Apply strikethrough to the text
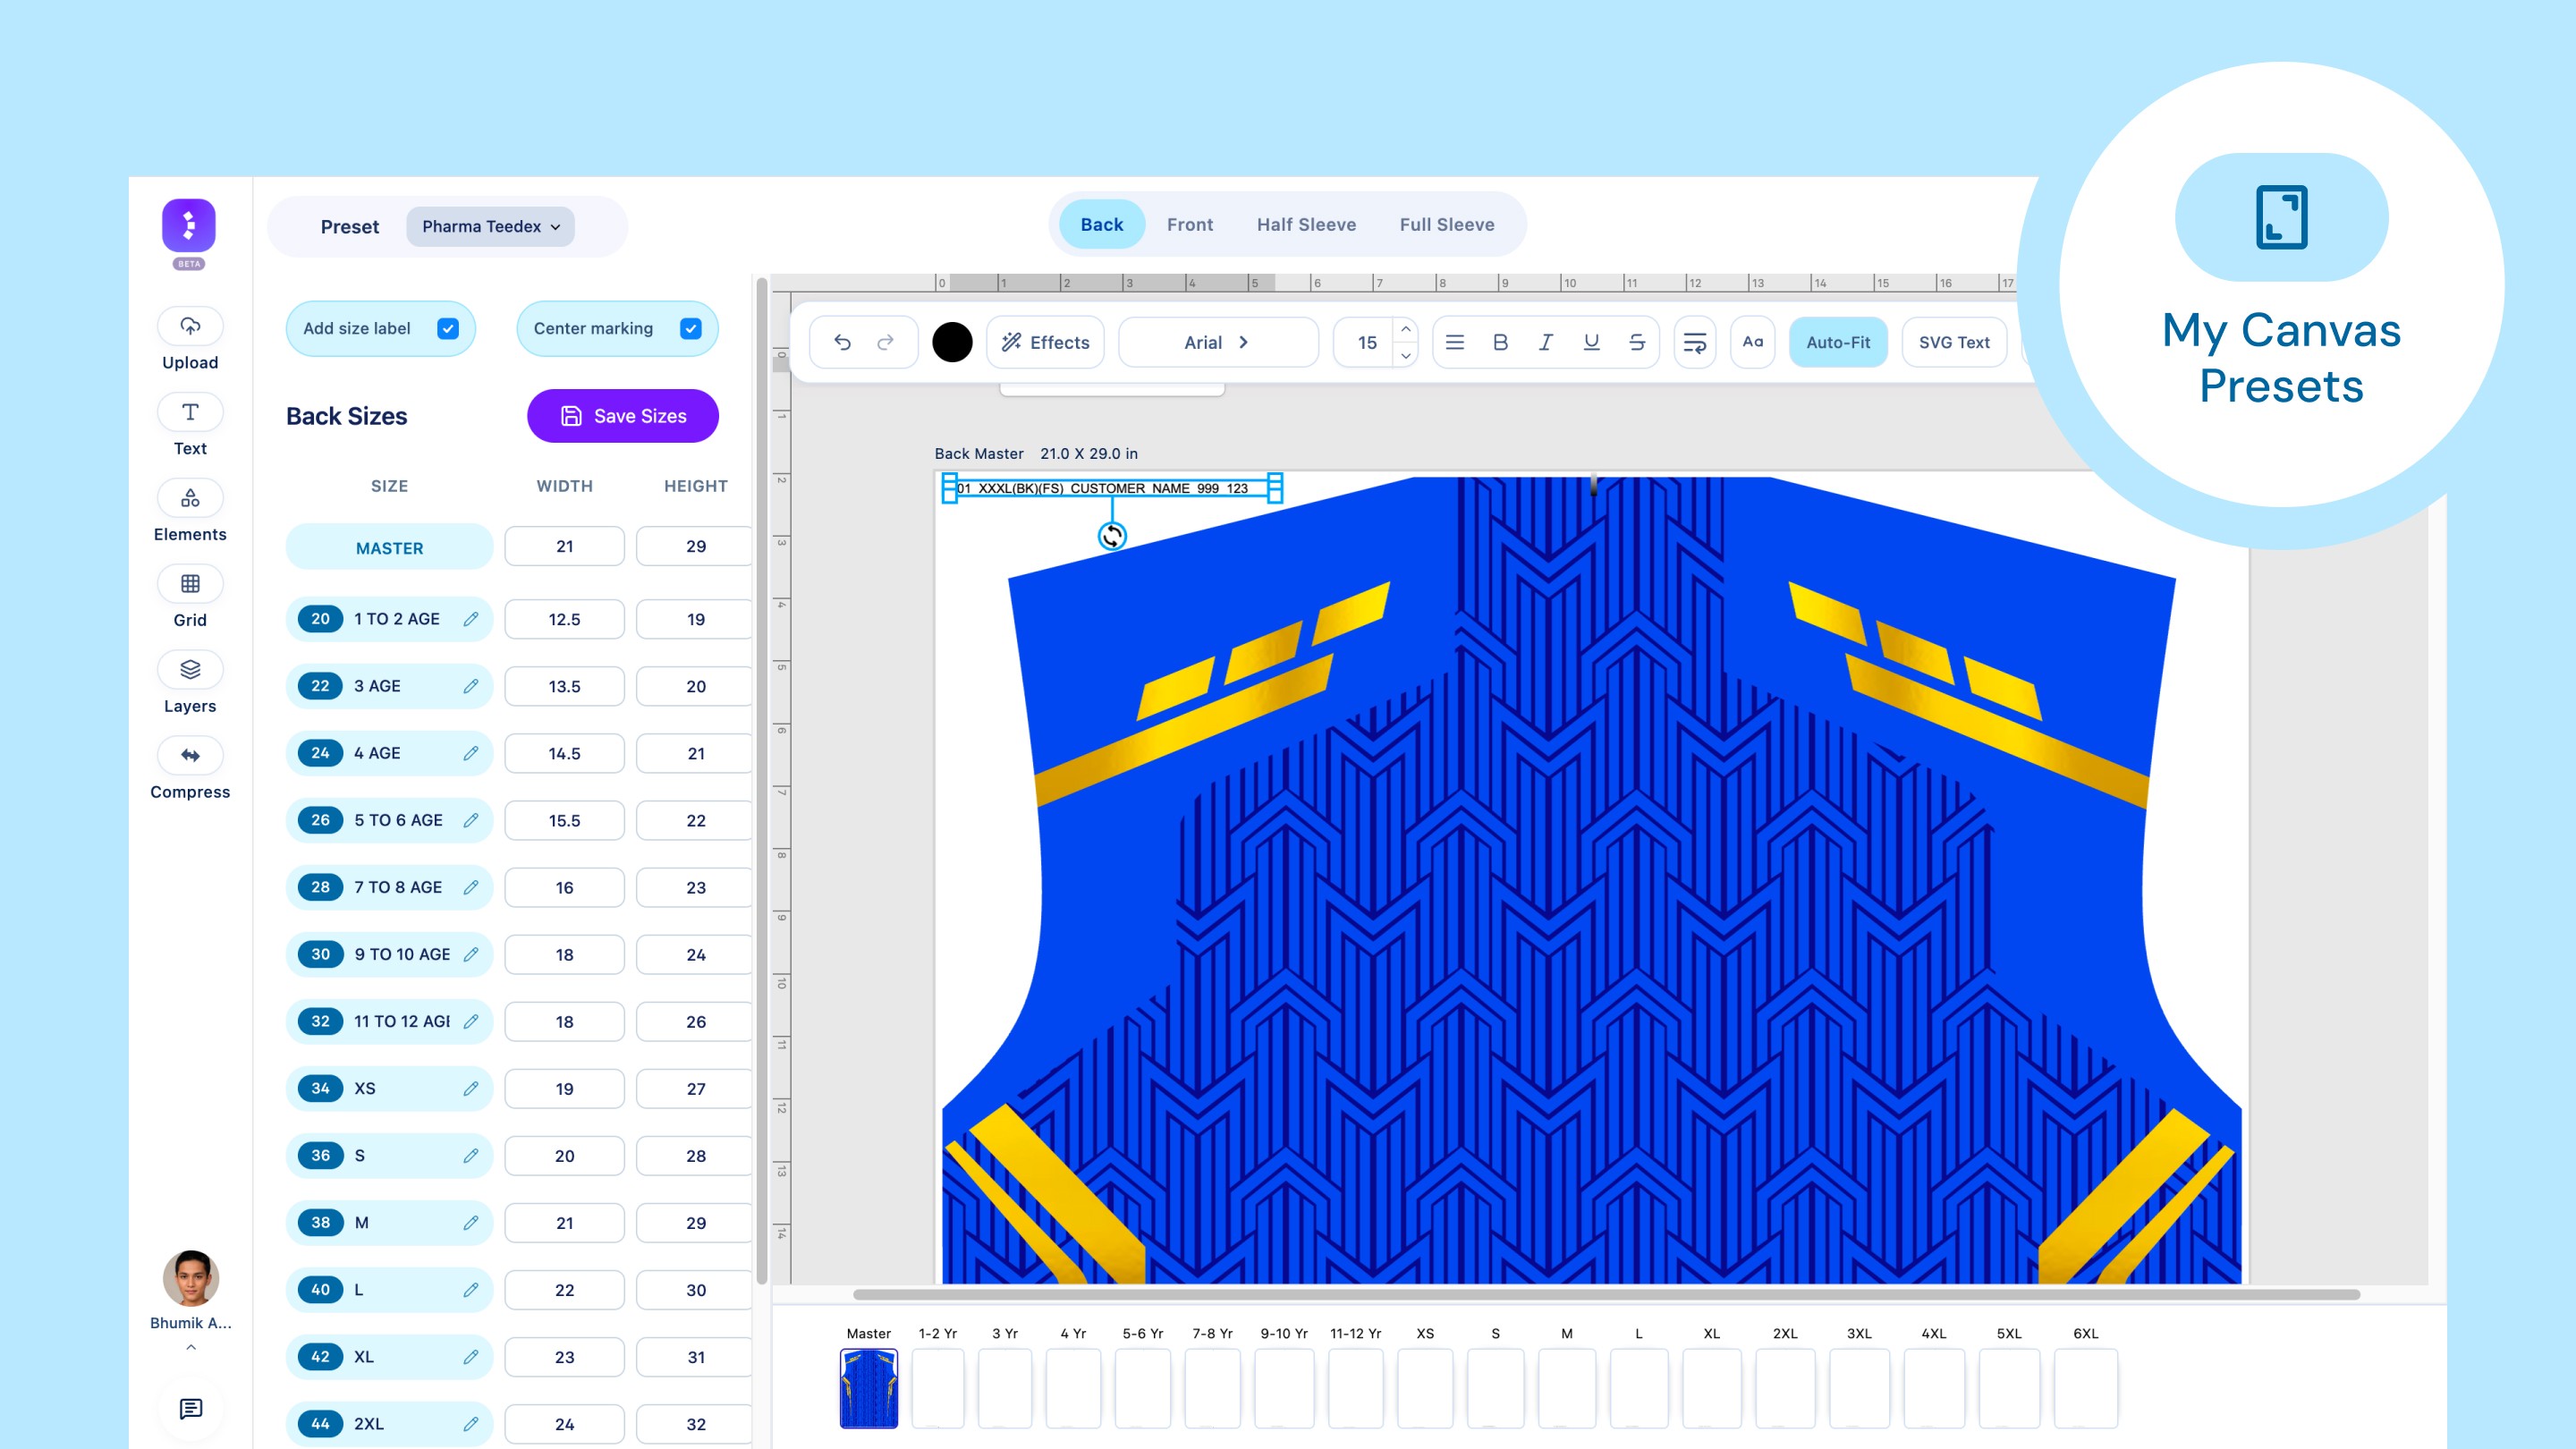This screenshot has height=1449, width=2576. coord(1637,342)
